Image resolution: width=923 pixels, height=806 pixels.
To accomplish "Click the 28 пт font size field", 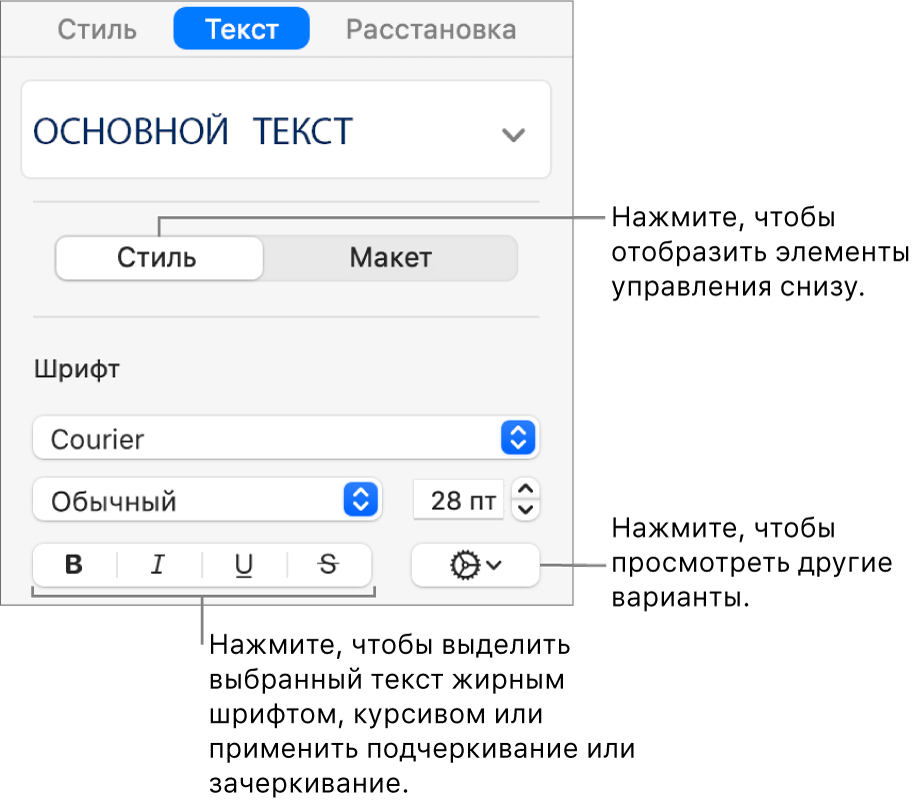I will 458,500.
